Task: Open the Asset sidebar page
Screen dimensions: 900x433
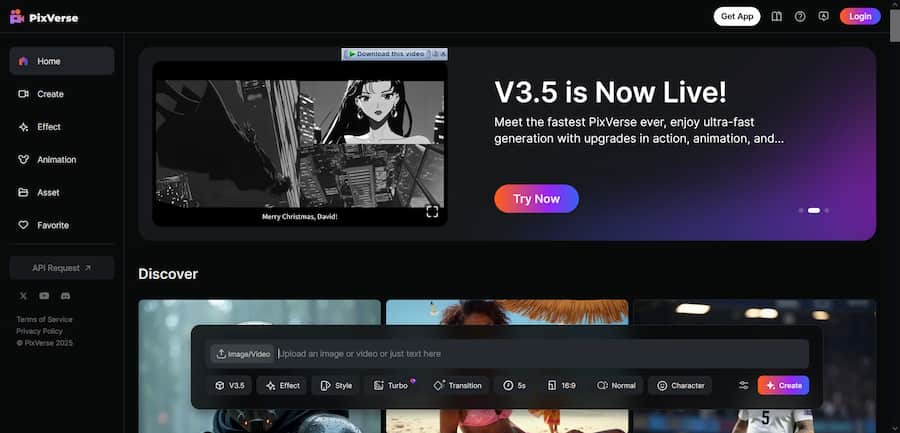Action: coord(62,192)
